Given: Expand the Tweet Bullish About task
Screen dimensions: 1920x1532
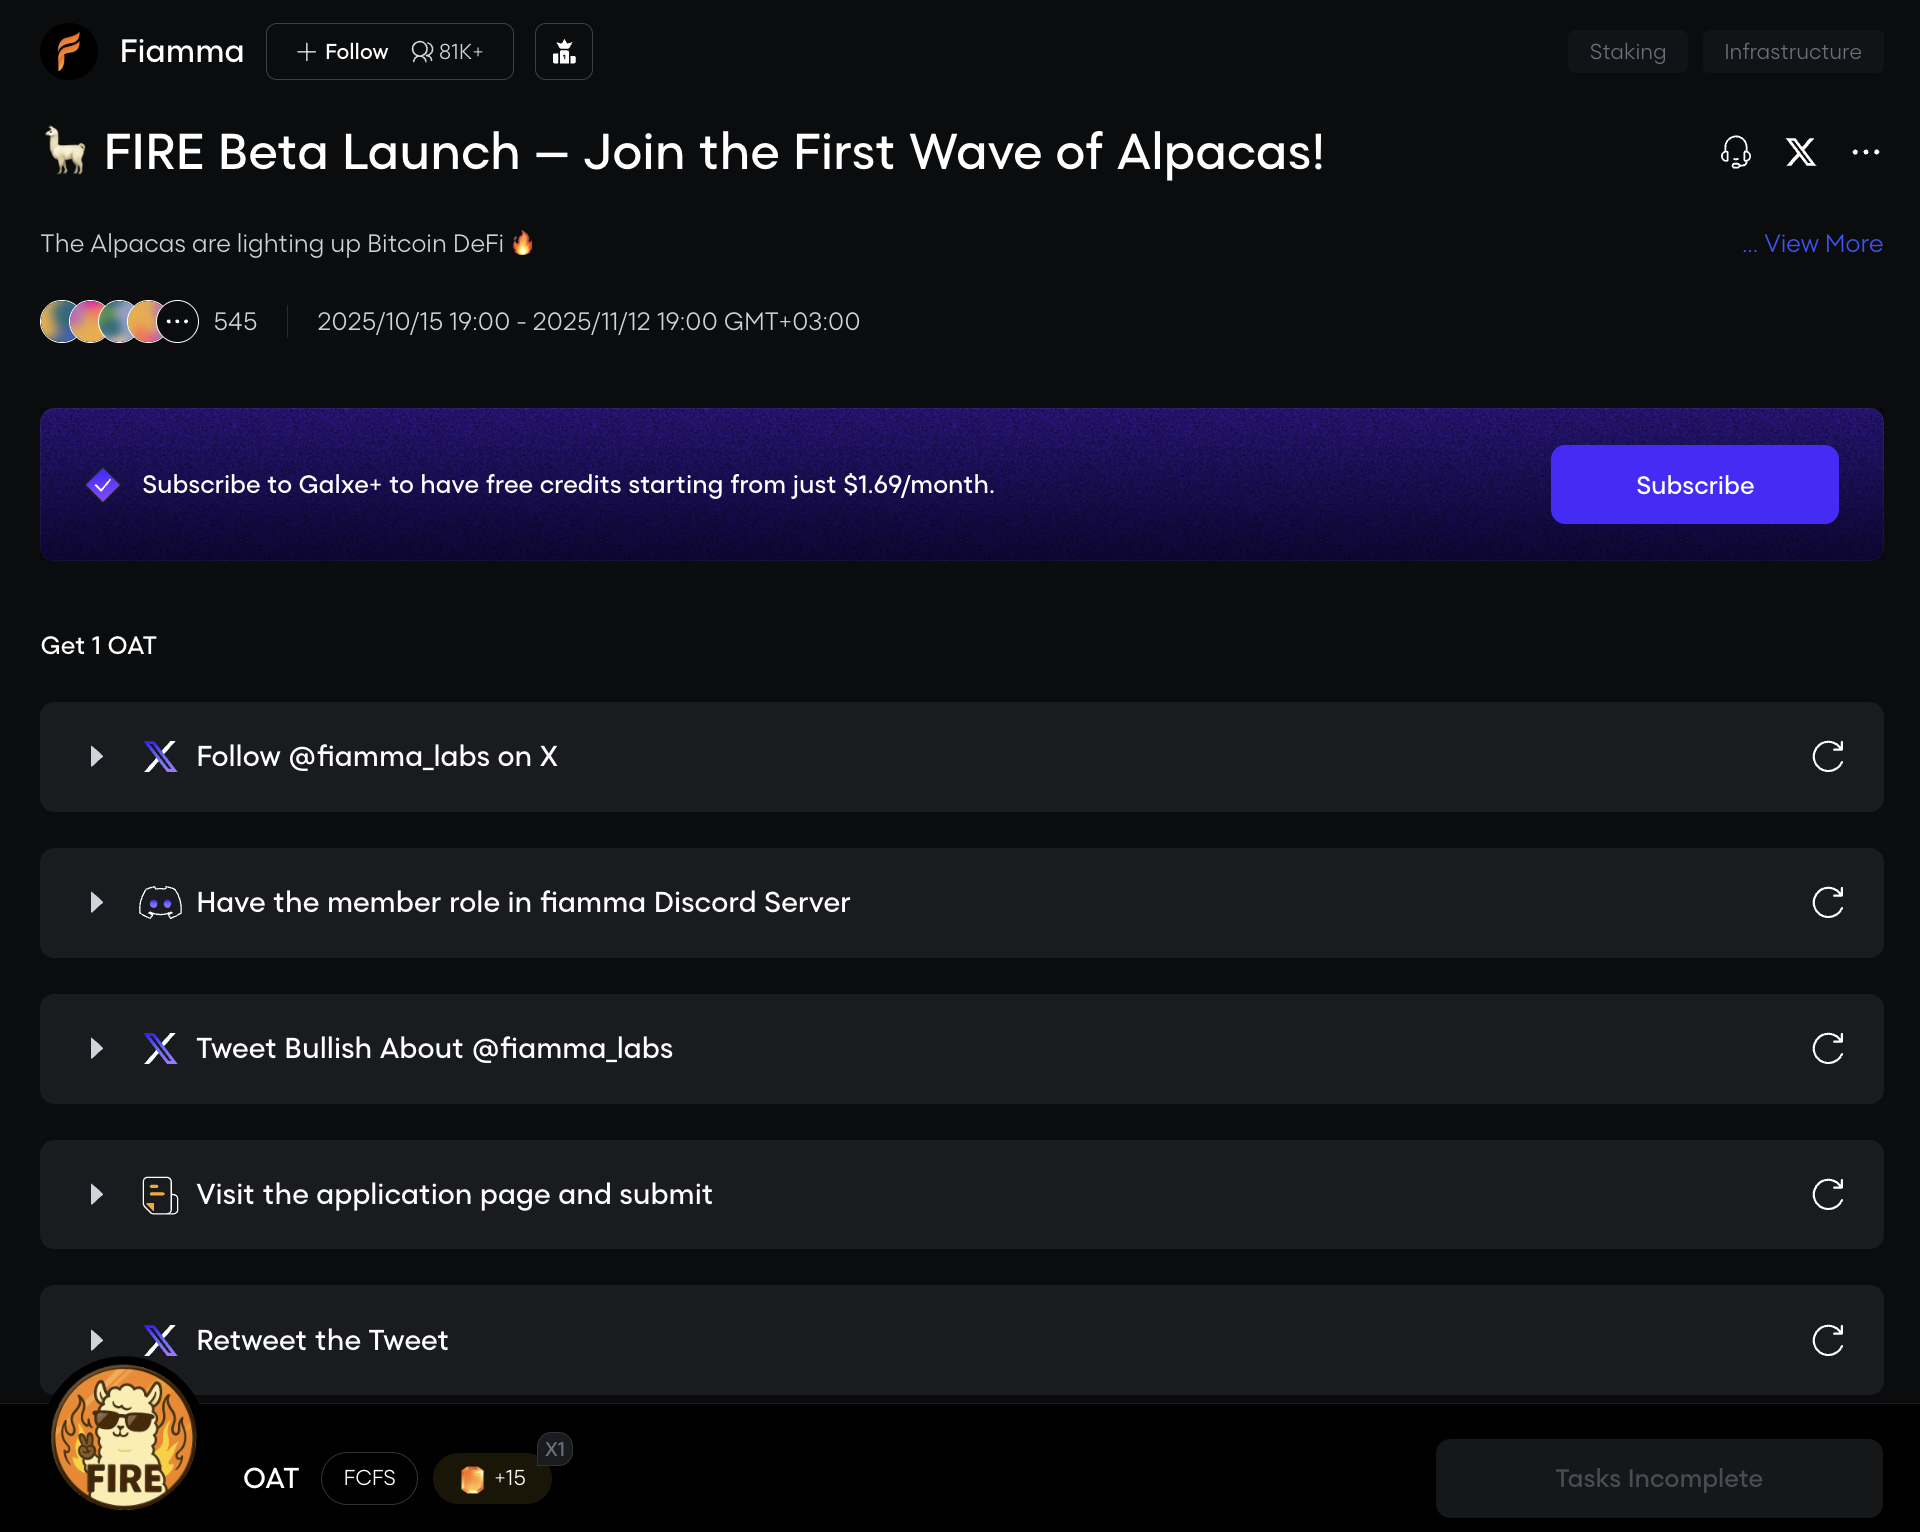Looking at the screenshot, I should (x=97, y=1049).
